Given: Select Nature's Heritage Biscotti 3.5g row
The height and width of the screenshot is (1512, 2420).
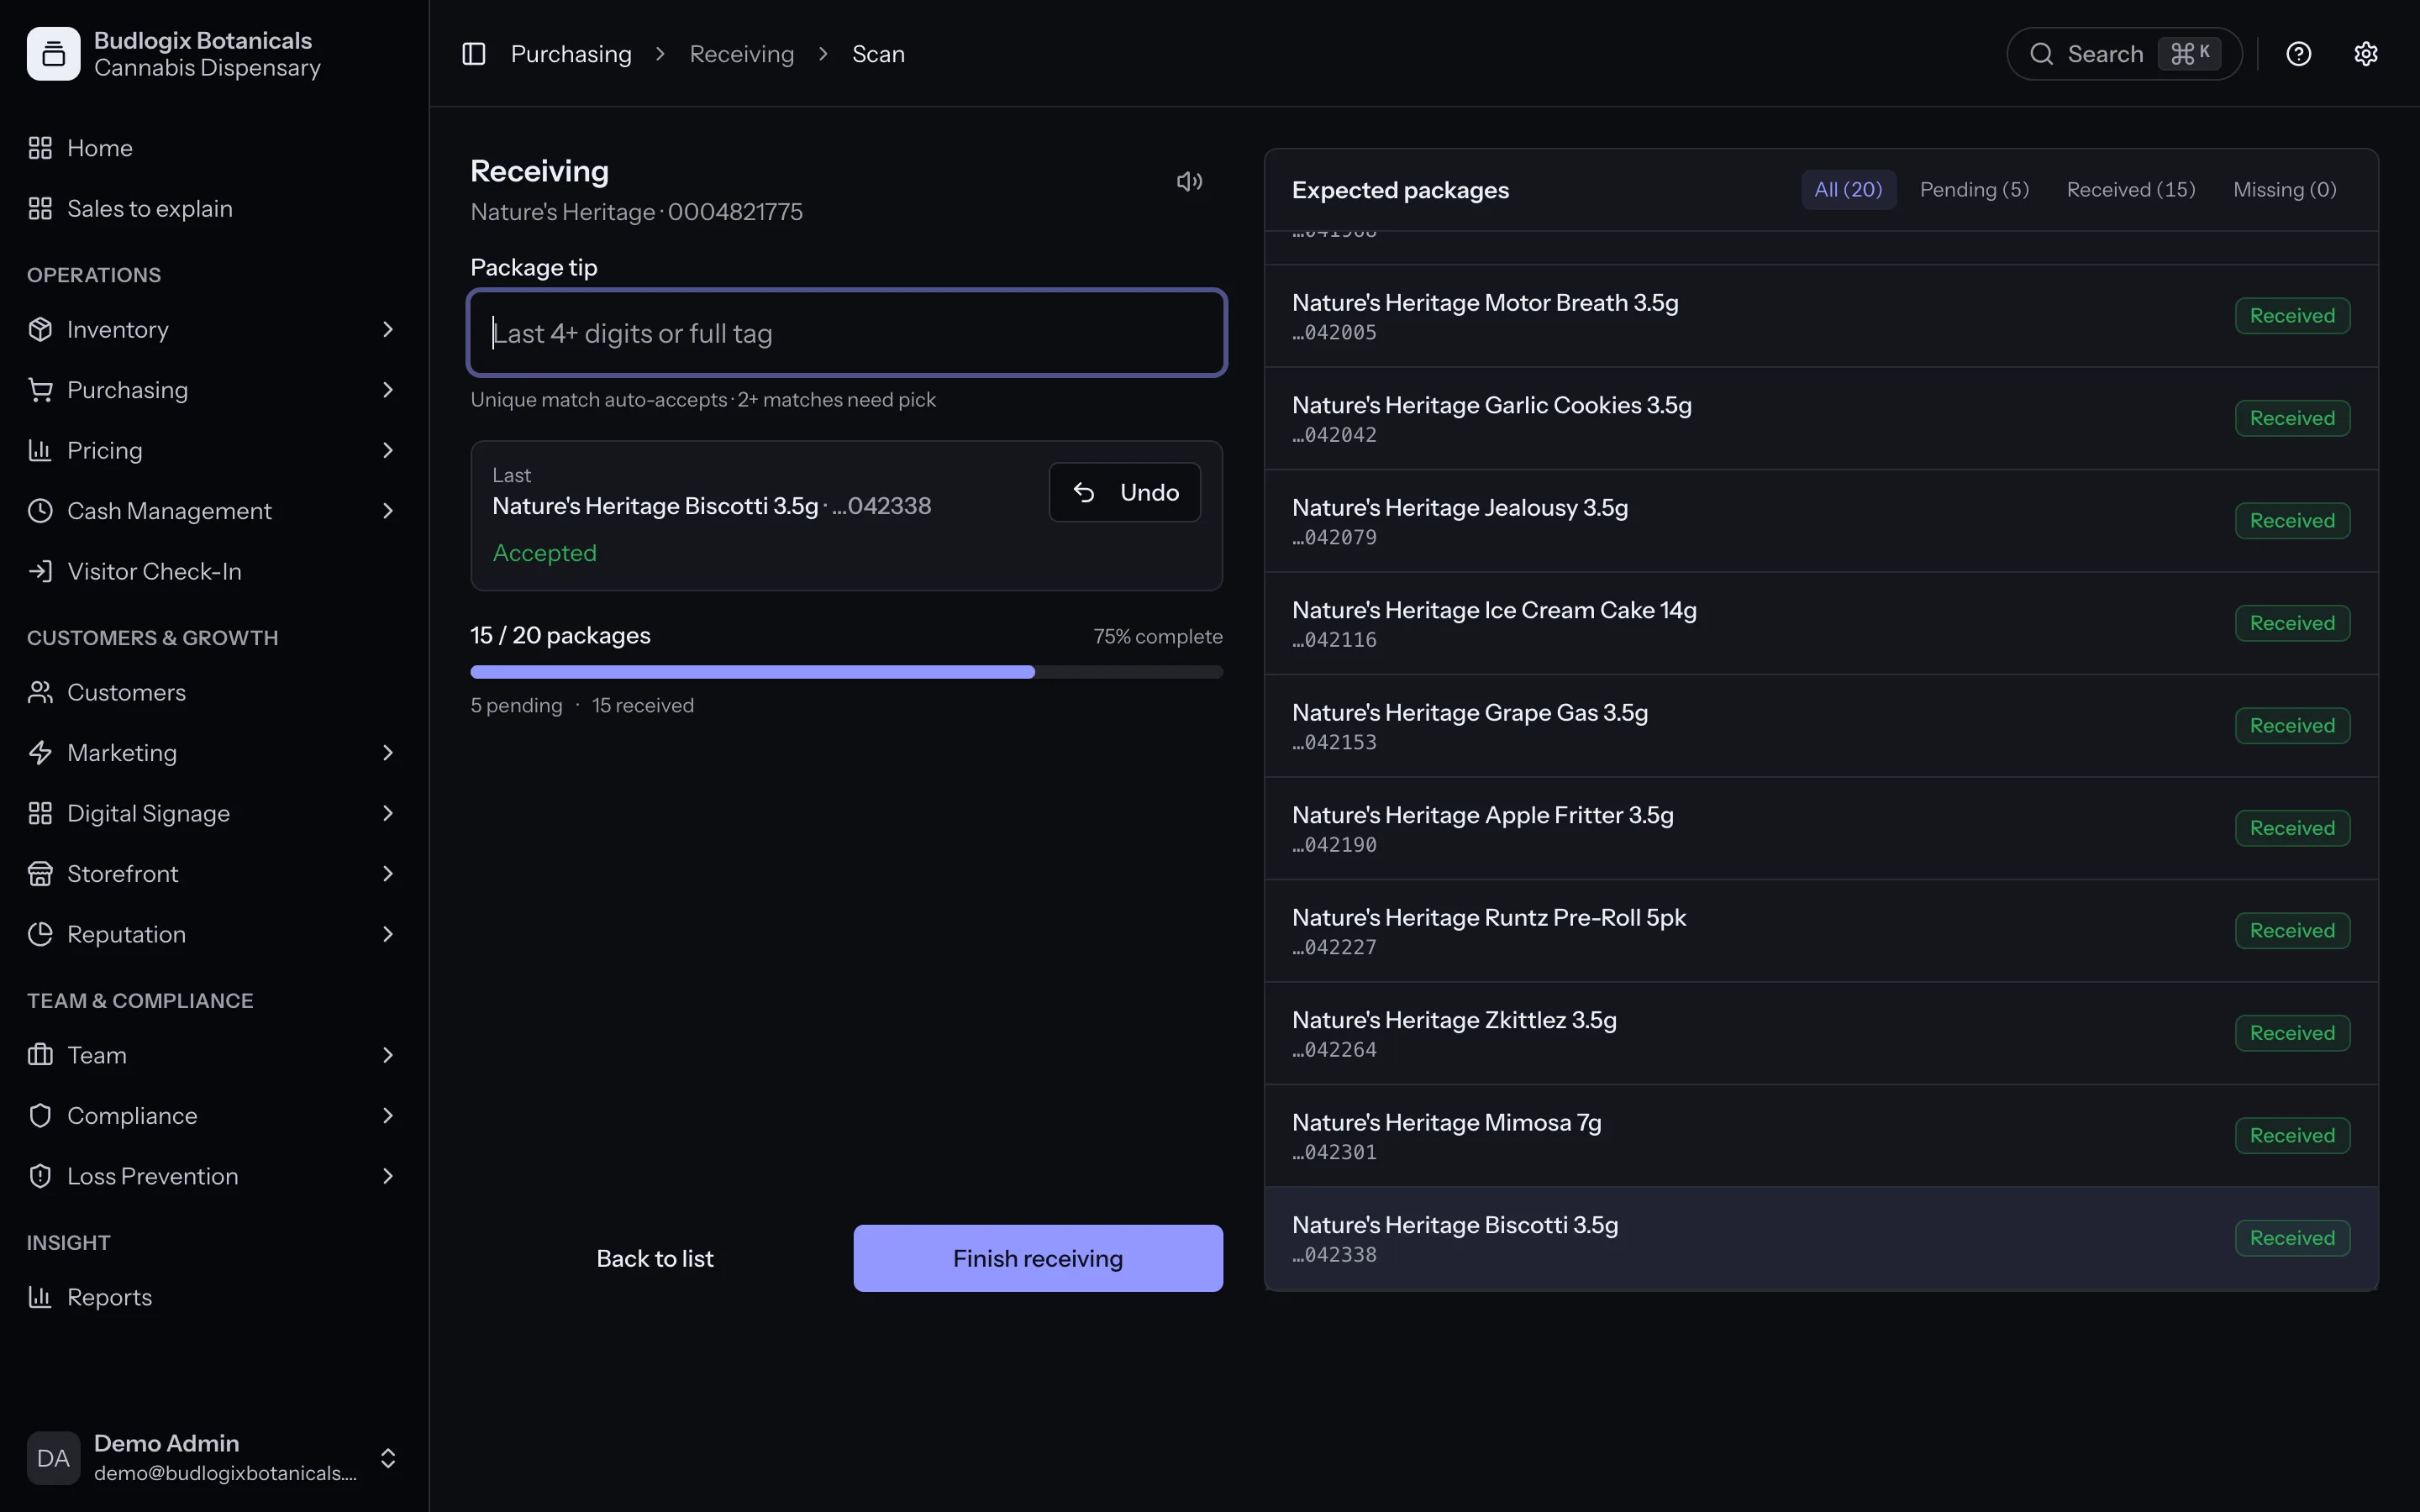Looking at the screenshot, I should pos(1821,1239).
